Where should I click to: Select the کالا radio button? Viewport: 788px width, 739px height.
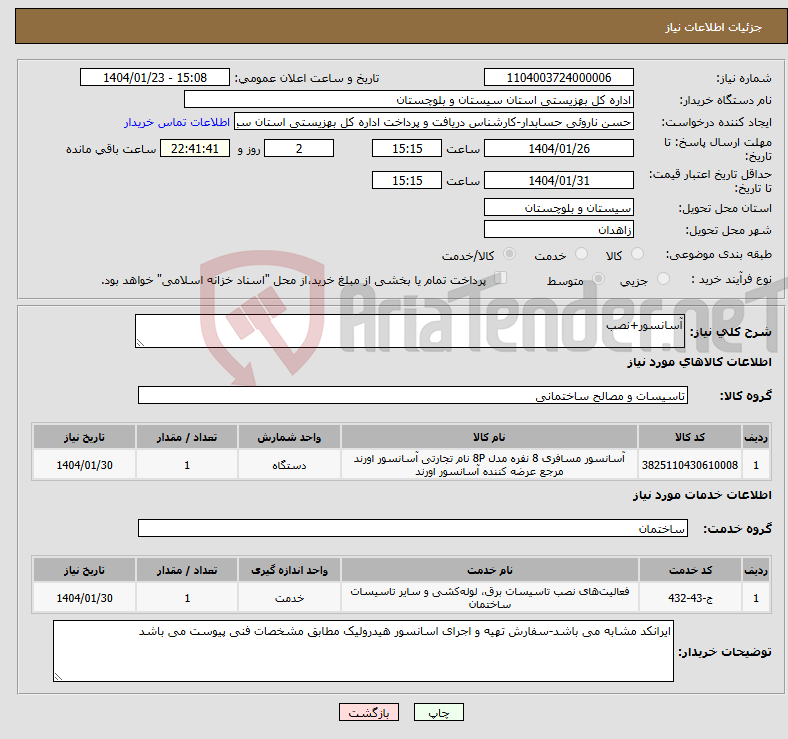(x=637, y=254)
